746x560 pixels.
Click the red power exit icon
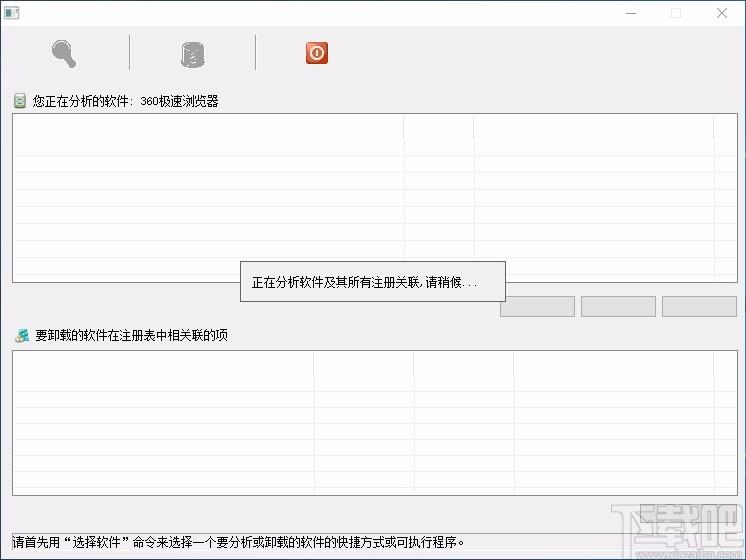point(317,53)
